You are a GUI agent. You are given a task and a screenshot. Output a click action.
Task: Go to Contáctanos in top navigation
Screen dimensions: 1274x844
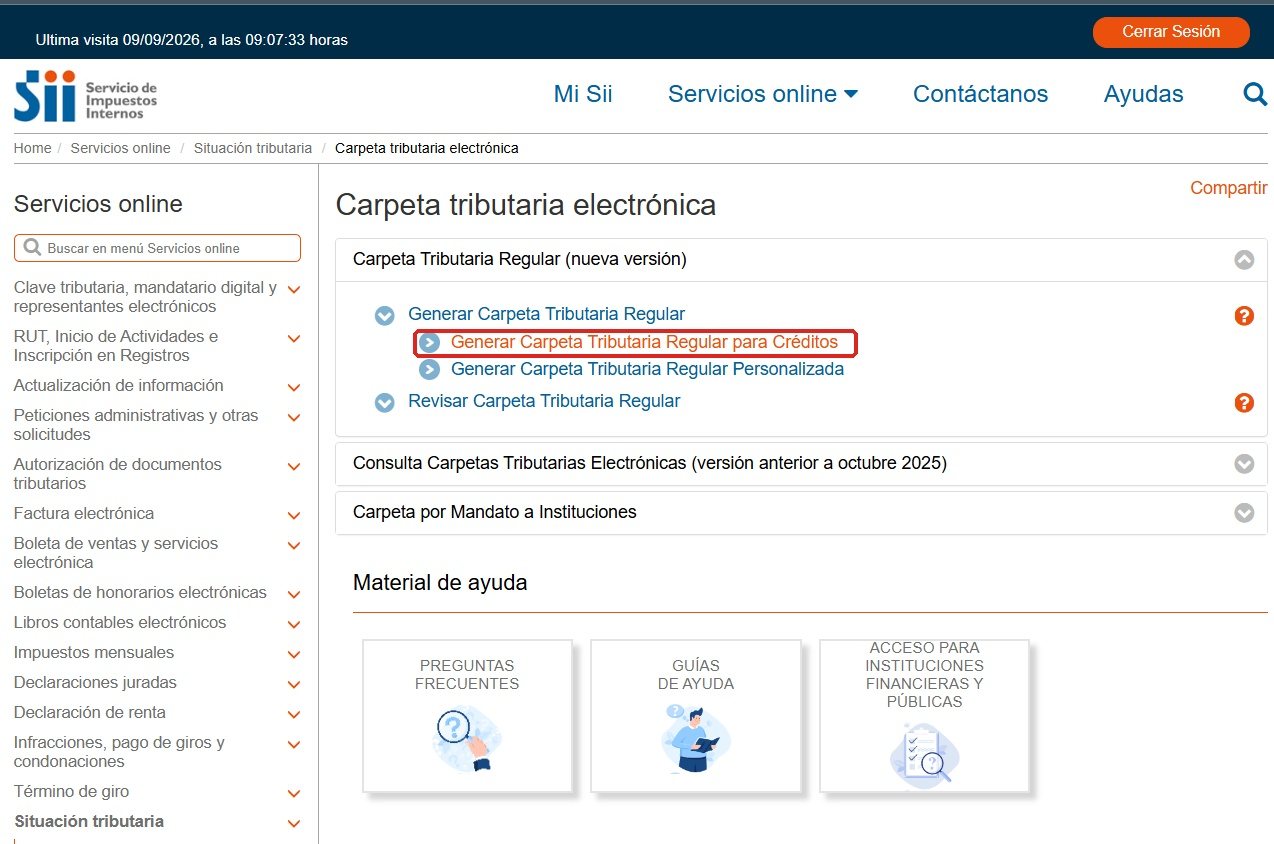click(980, 94)
